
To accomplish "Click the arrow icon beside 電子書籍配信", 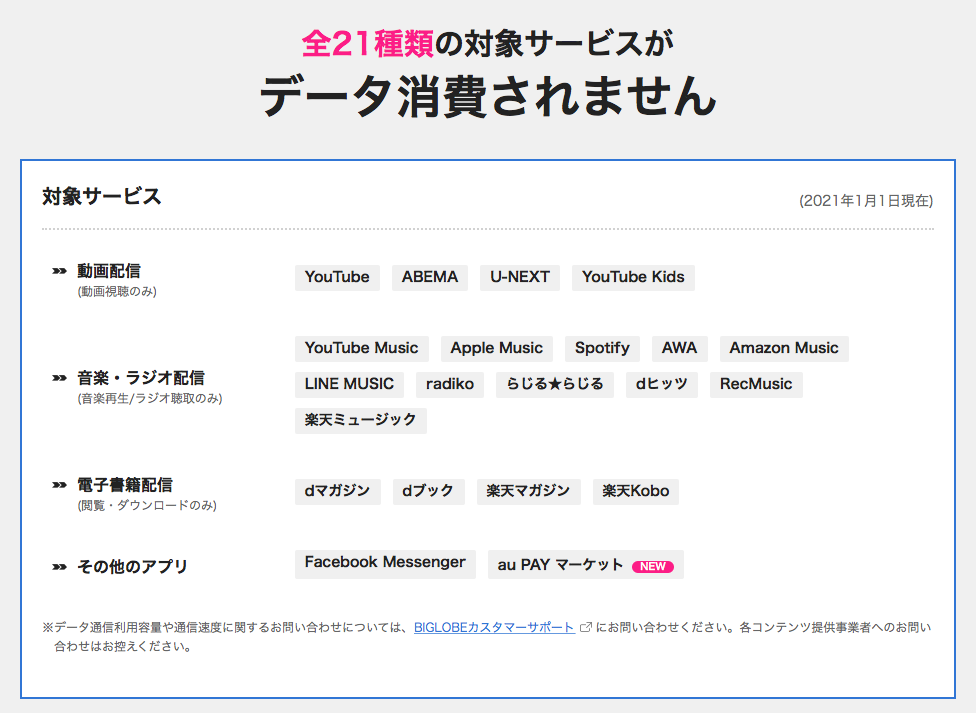I will tap(59, 484).
